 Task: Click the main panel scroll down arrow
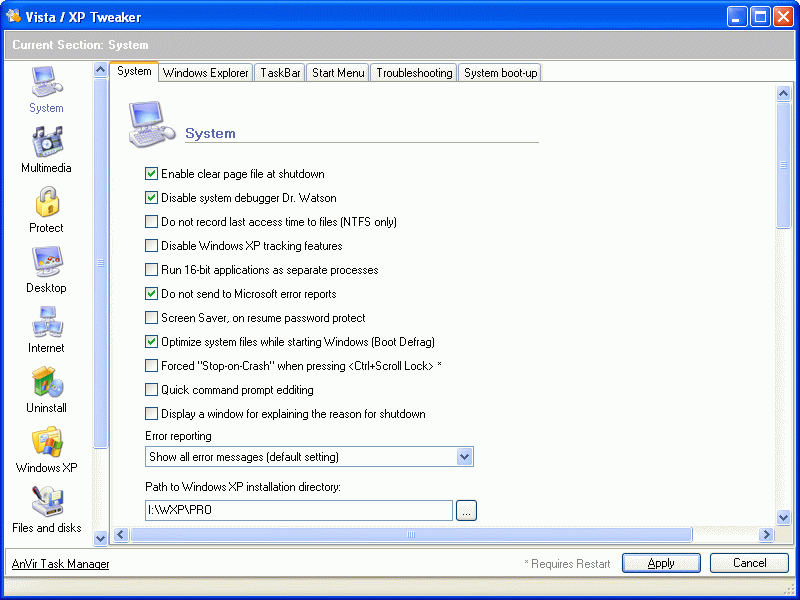tap(783, 517)
